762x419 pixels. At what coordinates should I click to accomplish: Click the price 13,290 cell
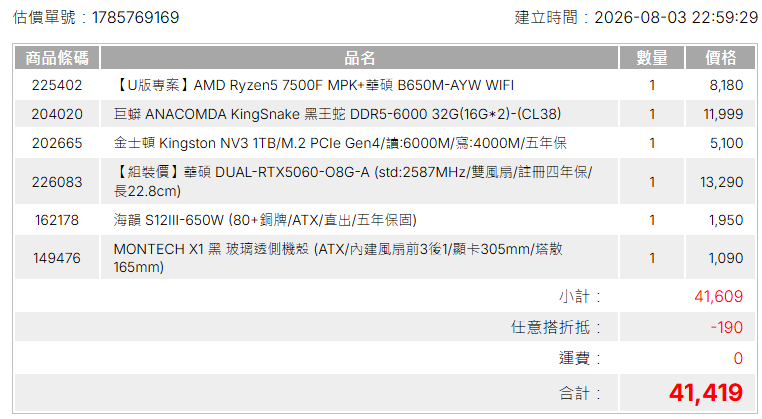pos(721,181)
